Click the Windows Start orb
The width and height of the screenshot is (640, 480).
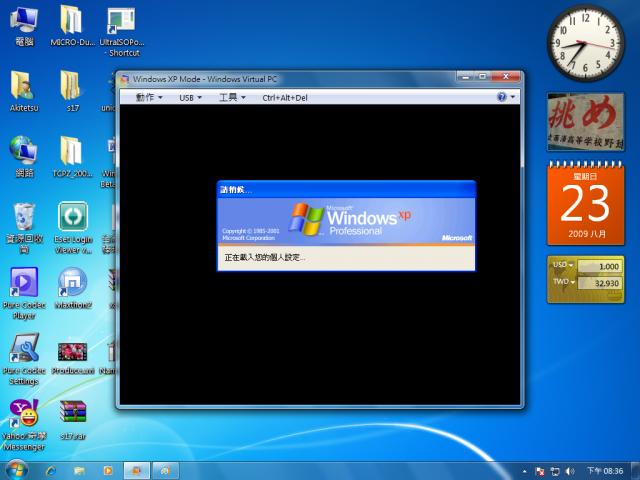tap(16, 470)
